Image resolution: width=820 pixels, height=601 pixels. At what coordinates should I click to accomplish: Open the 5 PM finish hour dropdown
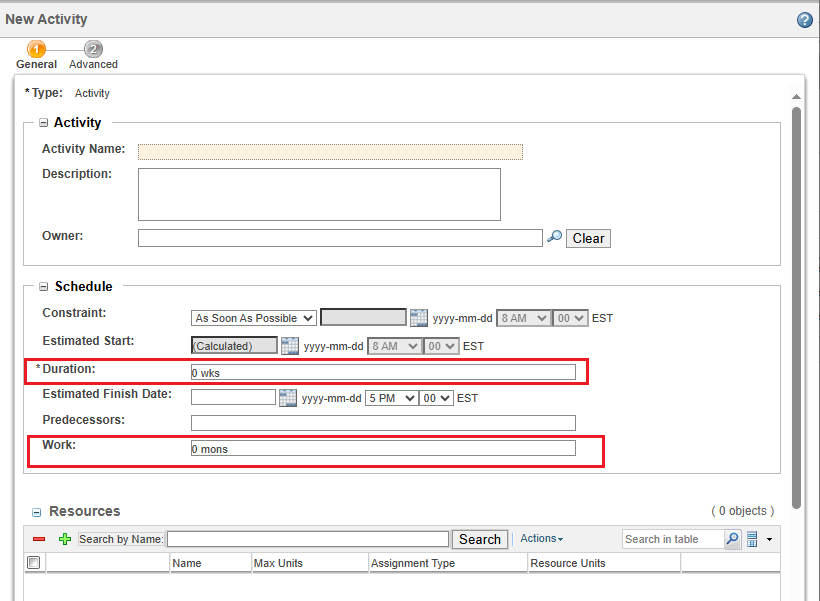[x=391, y=398]
